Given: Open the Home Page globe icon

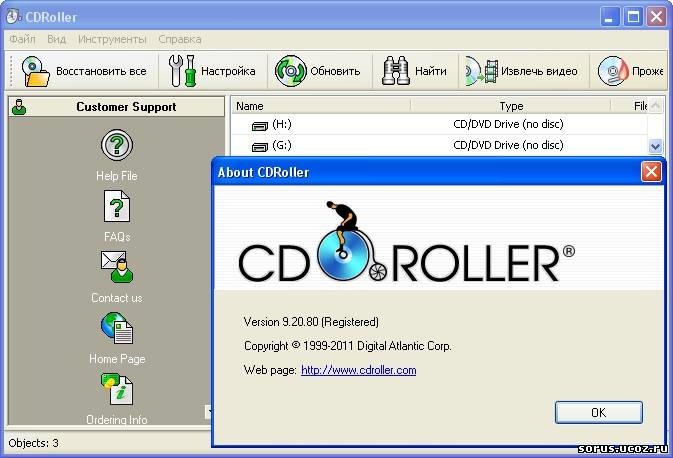Looking at the screenshot, I should coord(117,328).
